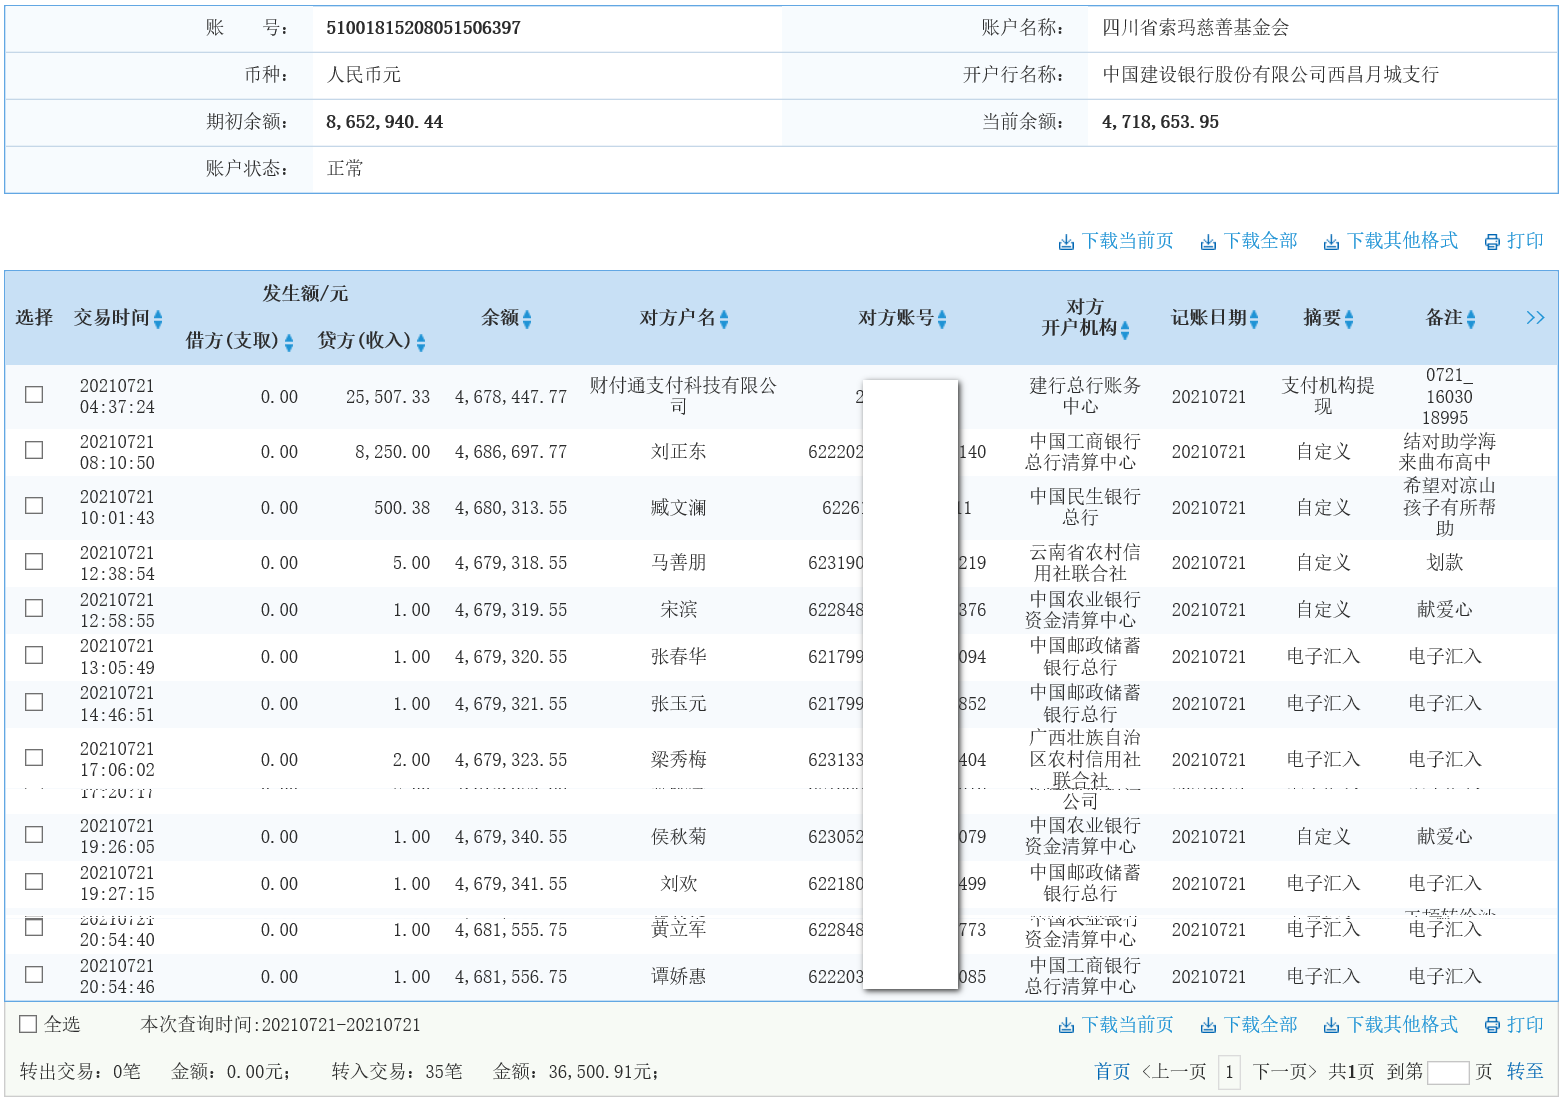The image size is (1559, 1102).
Task: Sort the 对方户名 column
Action: pyautogui.click(x=725, y=318)
